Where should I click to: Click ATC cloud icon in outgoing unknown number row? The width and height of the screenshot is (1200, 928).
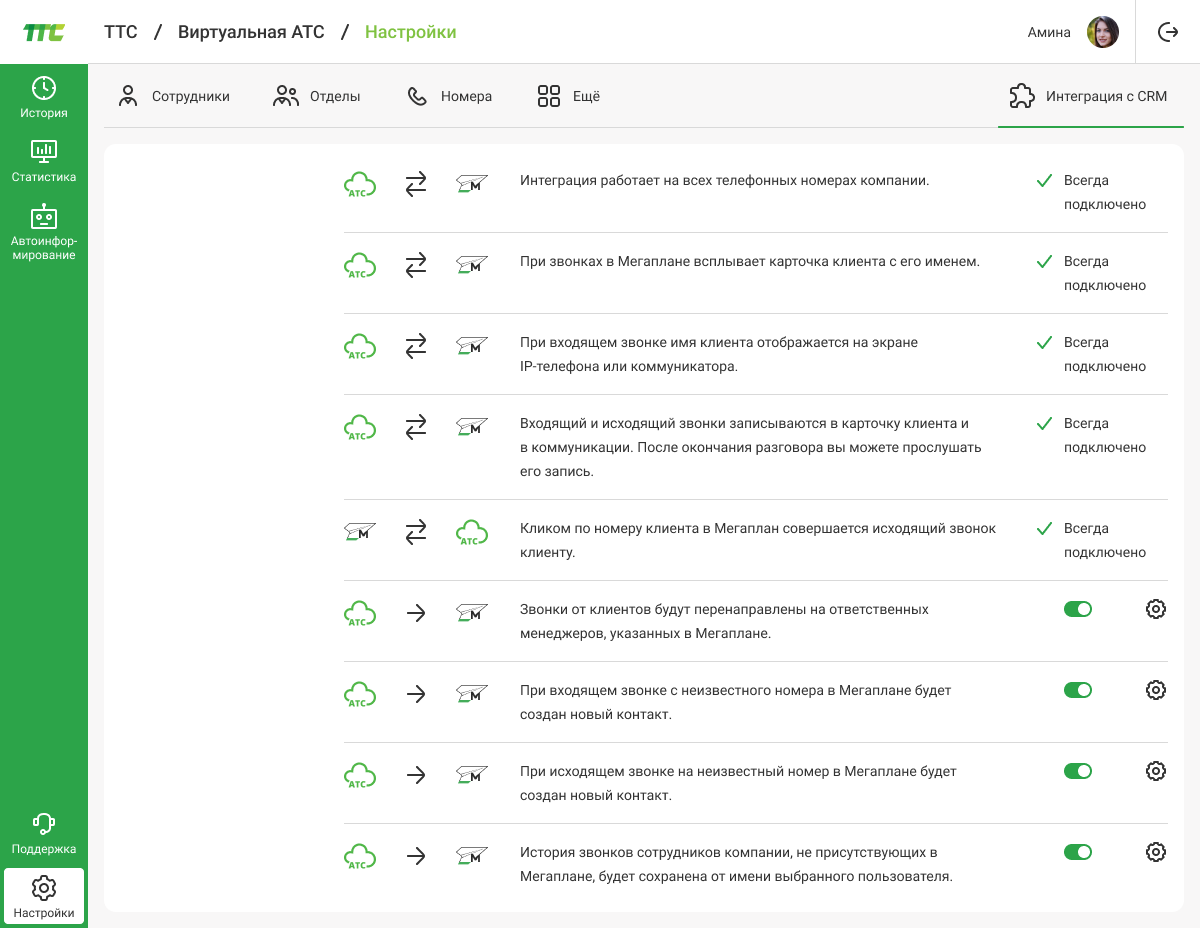click(360, 775)
